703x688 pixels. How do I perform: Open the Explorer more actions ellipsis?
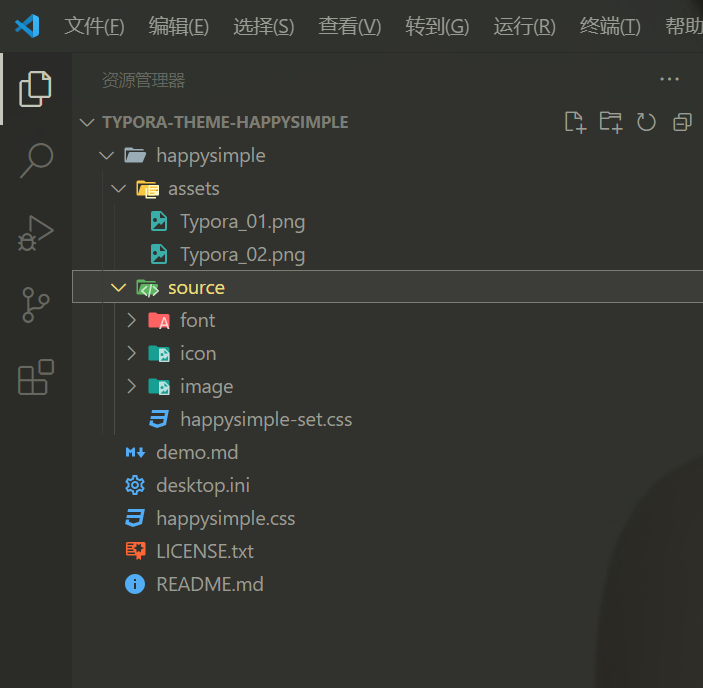coord(669,79)
